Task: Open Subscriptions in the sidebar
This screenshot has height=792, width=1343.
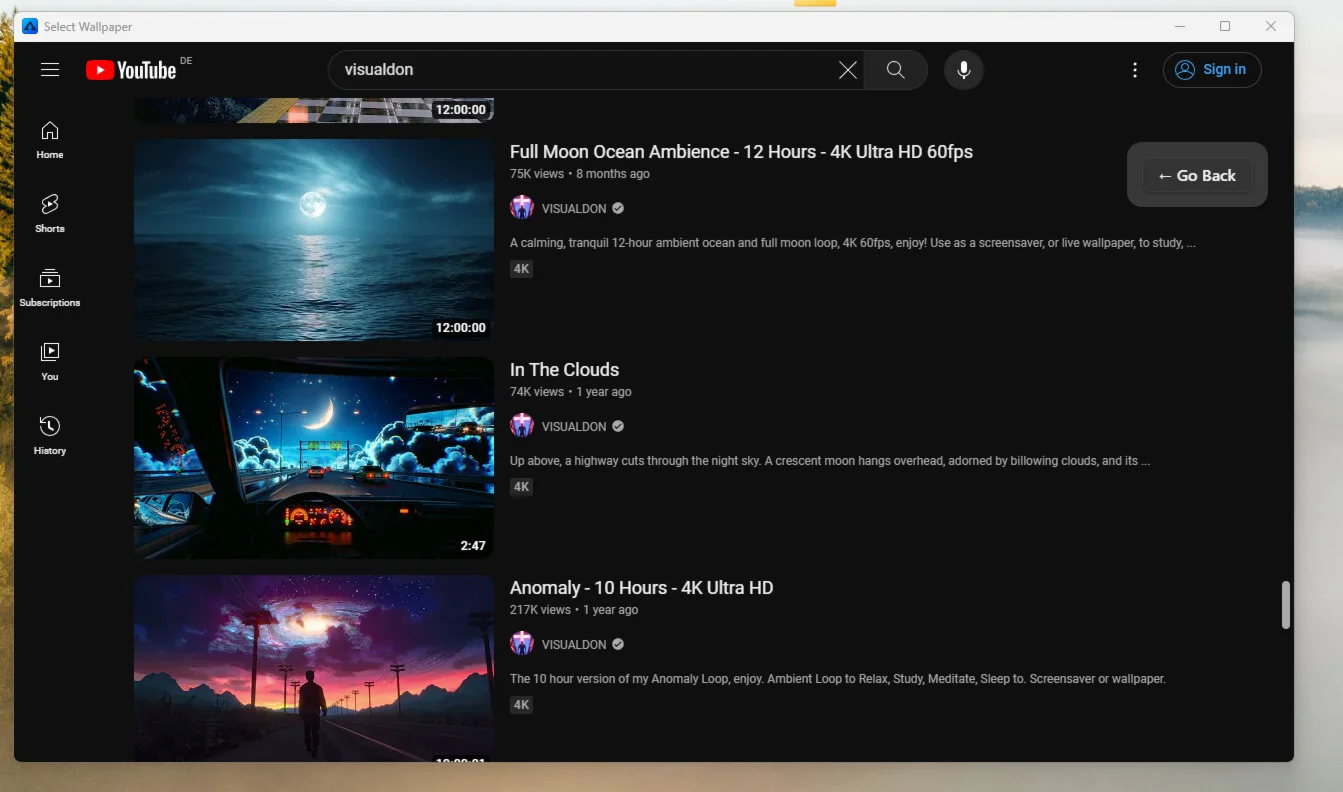Action: [x=50, y=288]
